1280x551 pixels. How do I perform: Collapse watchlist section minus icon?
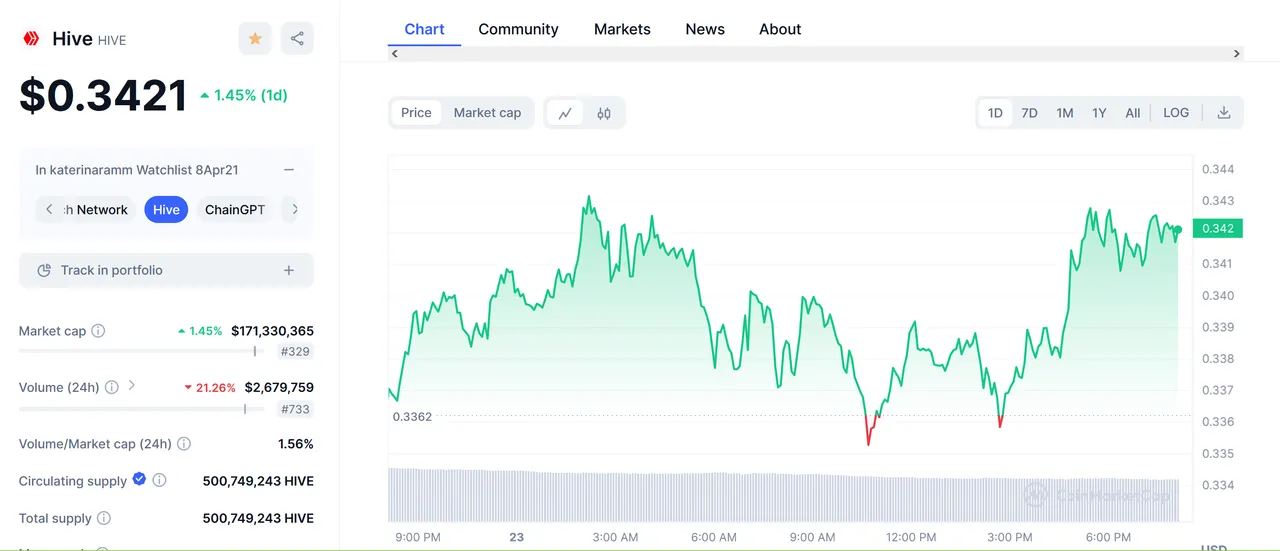click(x=289, y=170)
